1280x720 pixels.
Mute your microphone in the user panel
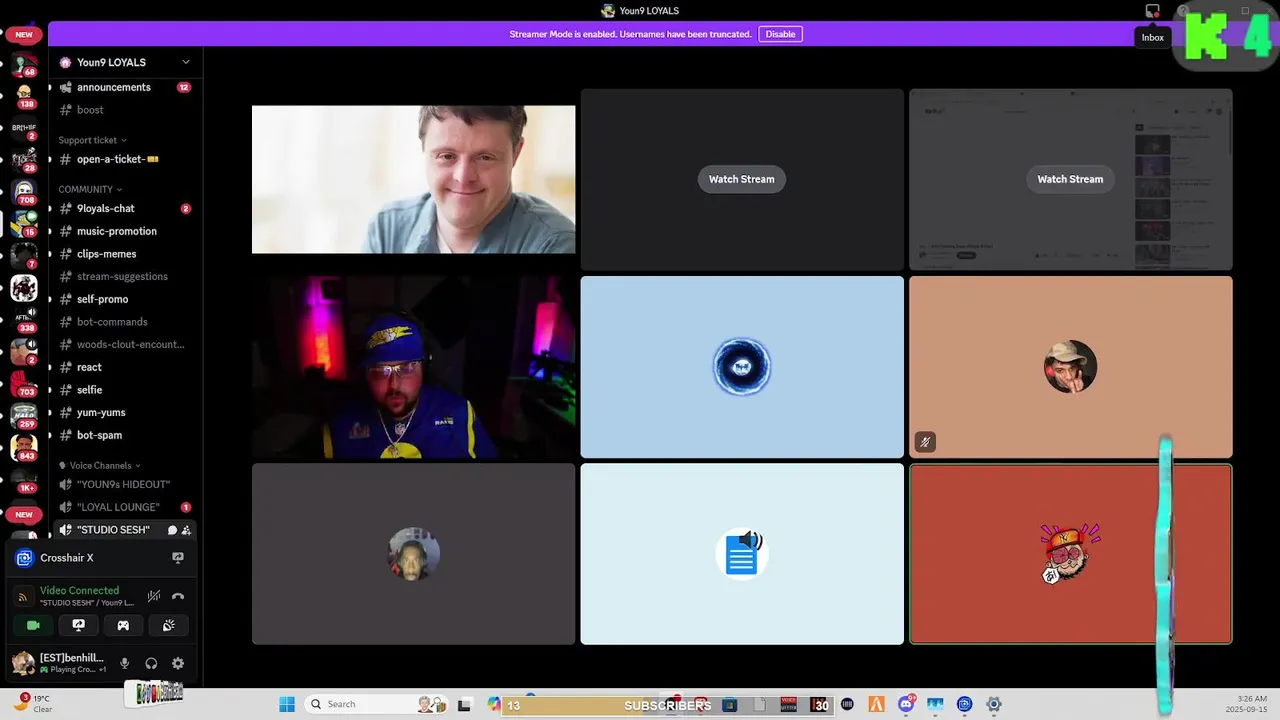click(125, 663)
